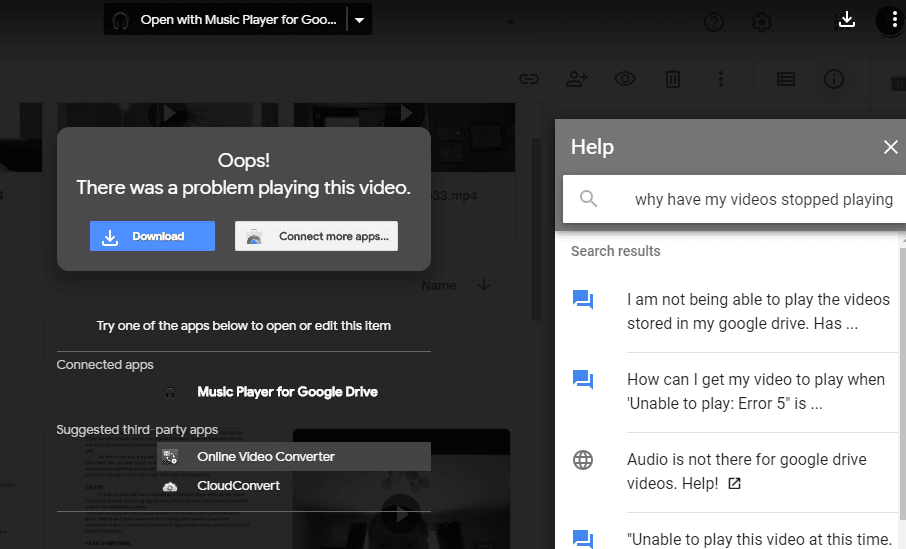
Task: Open result 'How can I get my video to play'
Action: (x=758, y=391)
